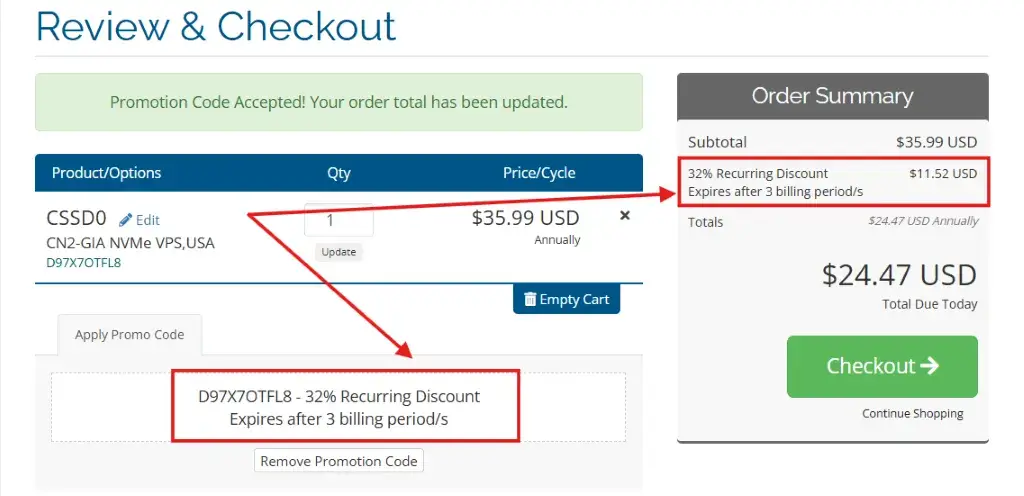Click the Product/Options column header
The image size is (1024, 496).
[x=106, y=173]
